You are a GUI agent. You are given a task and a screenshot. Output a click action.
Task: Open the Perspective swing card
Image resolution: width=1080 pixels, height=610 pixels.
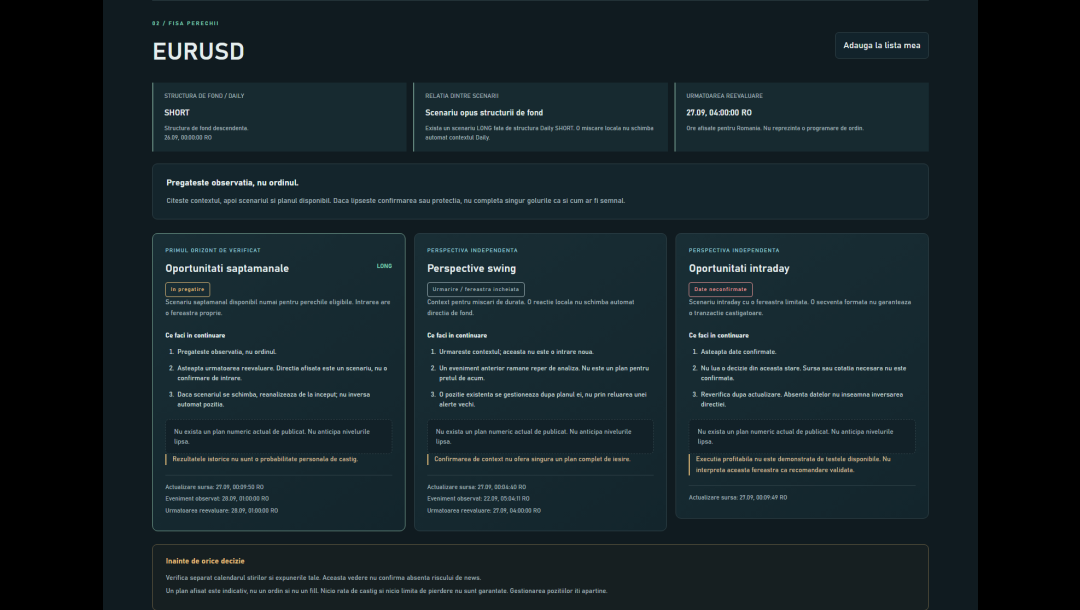click(x=540, y=382)
